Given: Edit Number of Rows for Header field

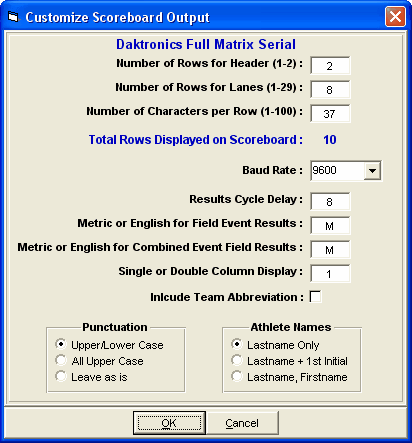Looking at the screenshot, I should (330, 66).
